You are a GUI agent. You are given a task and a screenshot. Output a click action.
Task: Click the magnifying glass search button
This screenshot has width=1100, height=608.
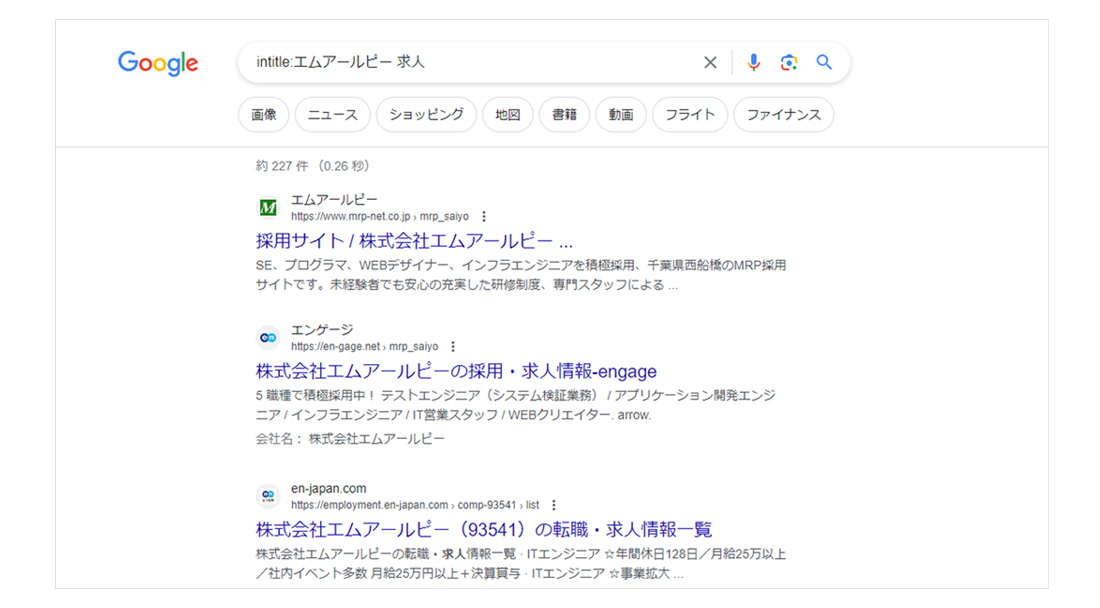click(824, 62)
